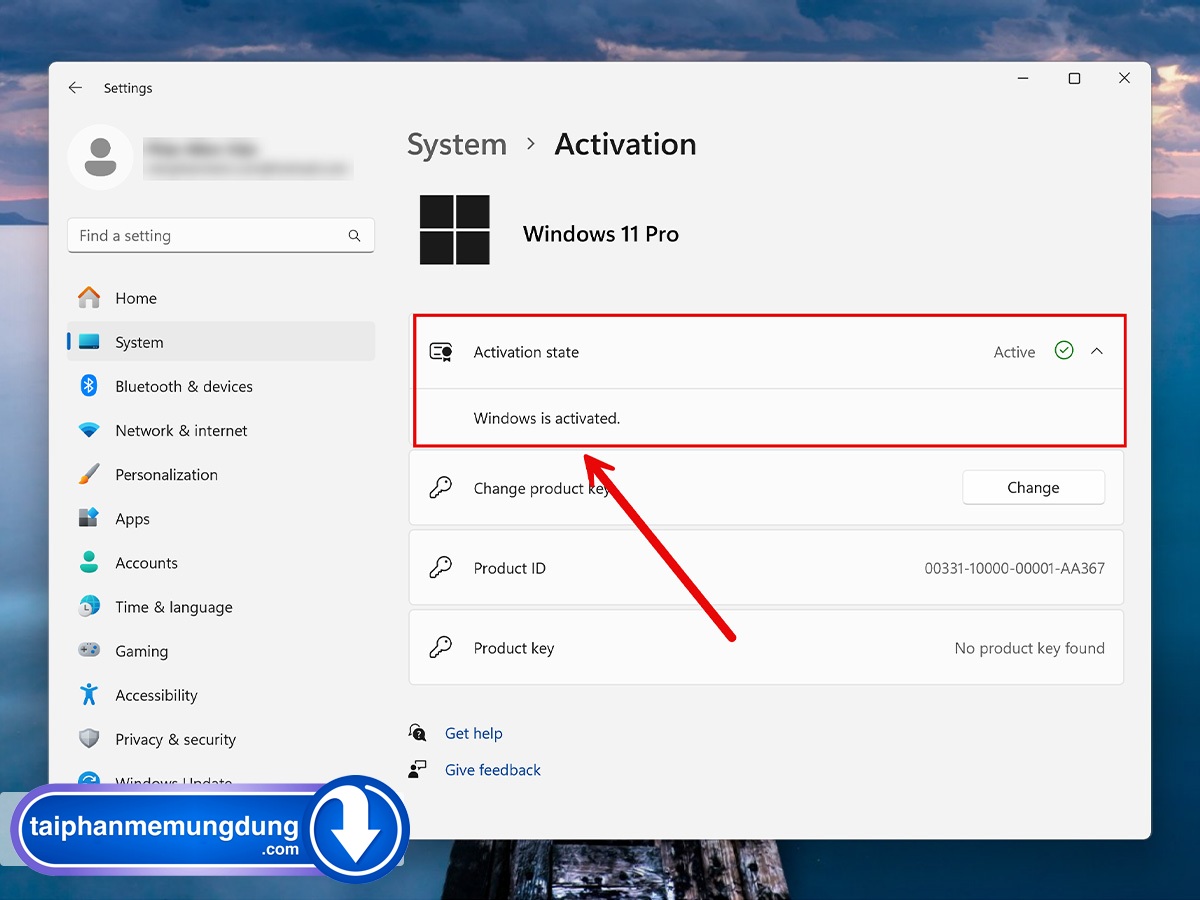
Task: Click the Windows 11 Pro logo
Action: pyautogui.click(x=455, y=230)
